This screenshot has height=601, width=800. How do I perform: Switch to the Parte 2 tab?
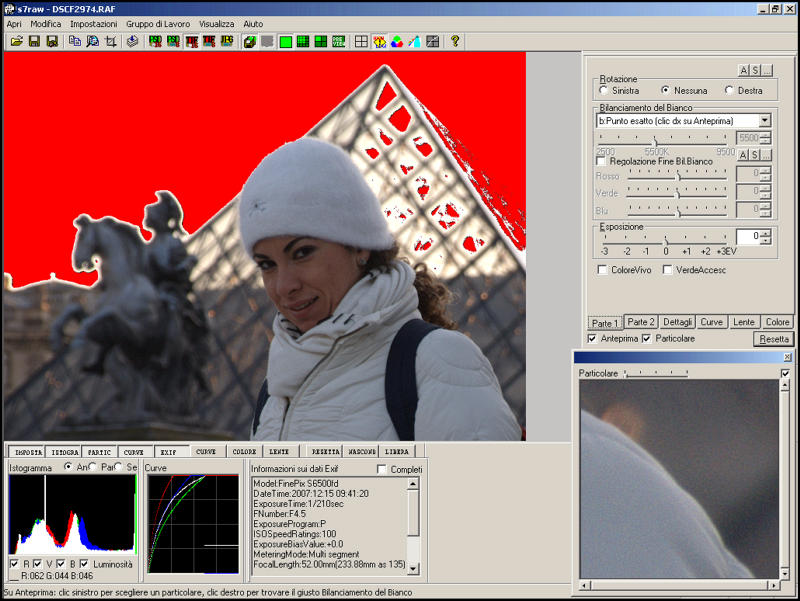[641, 322]
